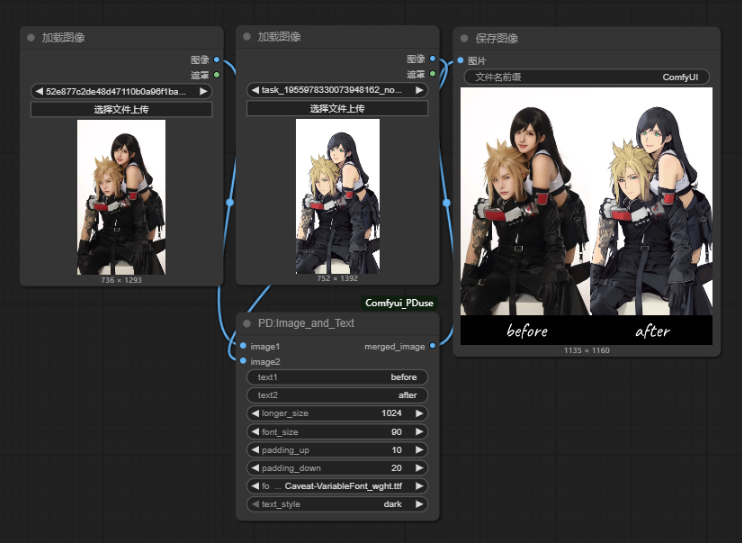The image size is (742, 543).
Task: Click 选择文件上传 in the first load node
Action: coord(121,109)
